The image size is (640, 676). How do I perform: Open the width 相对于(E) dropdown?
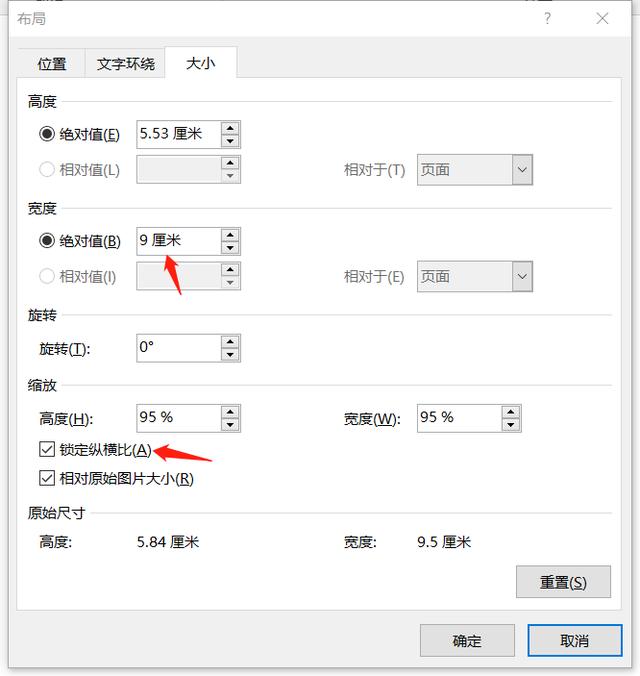[522, 276]
